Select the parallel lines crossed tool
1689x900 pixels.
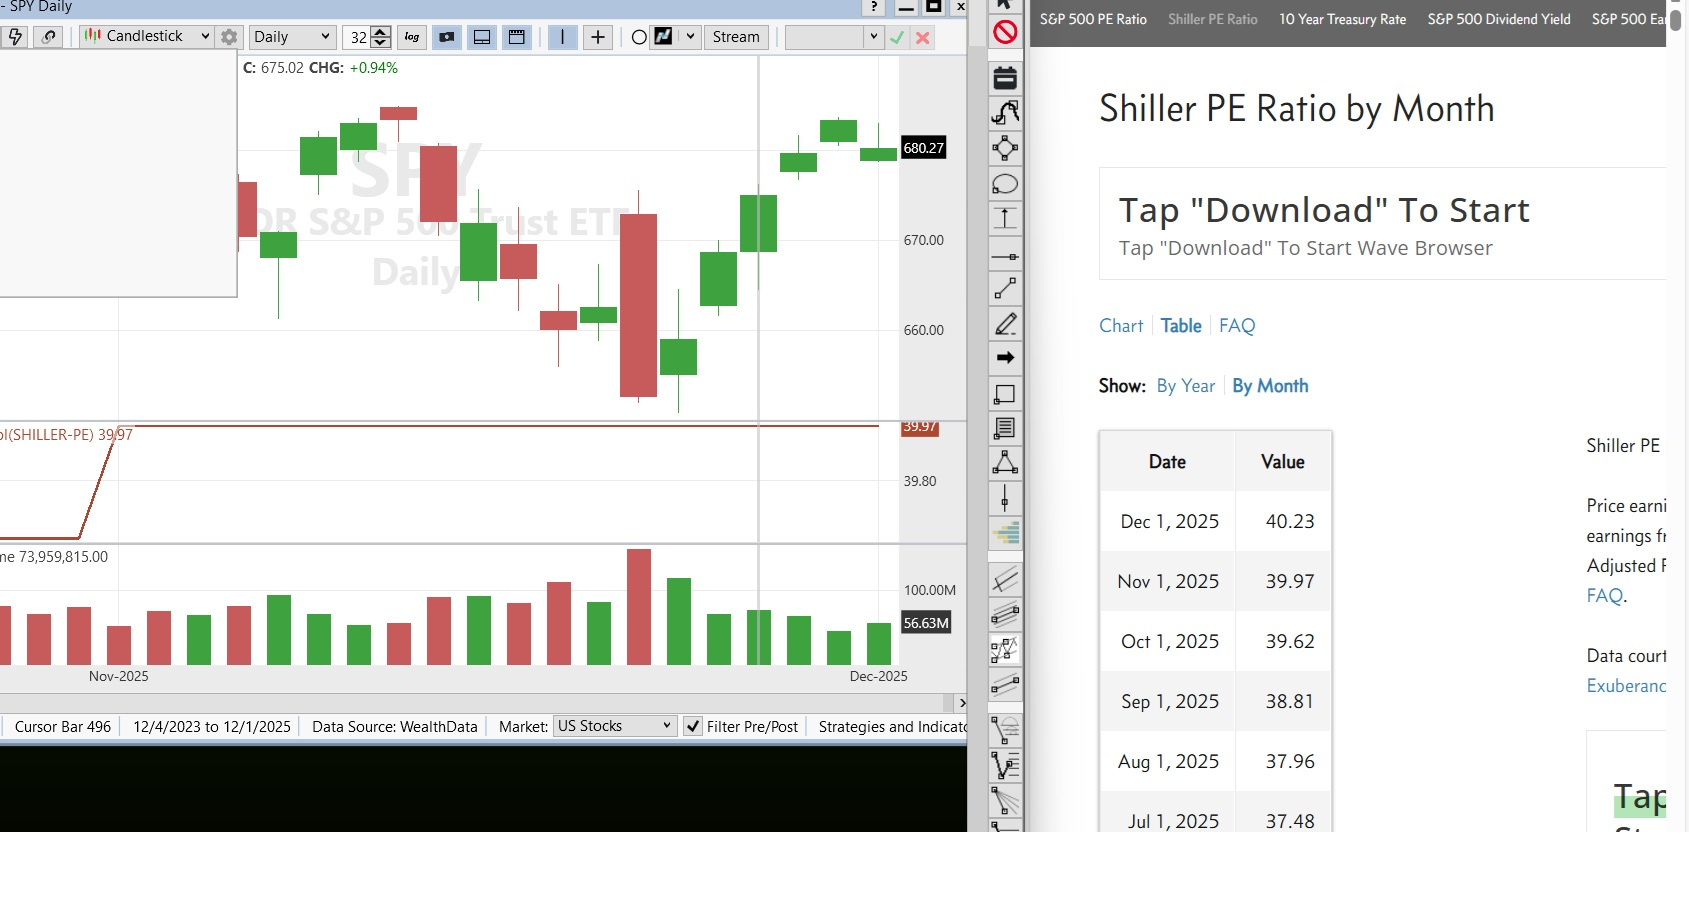click(x=1005, y=579)
